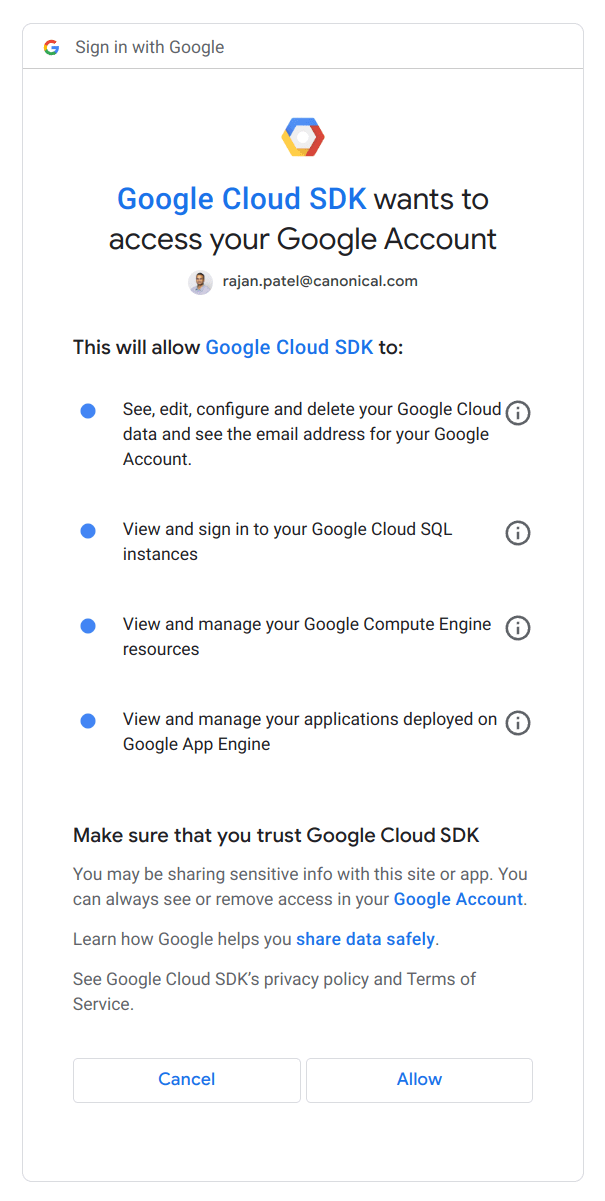Click Google Cloud SDK link in 'This will allow'
The image size is (605, 1201).
[x=289, y=347]
